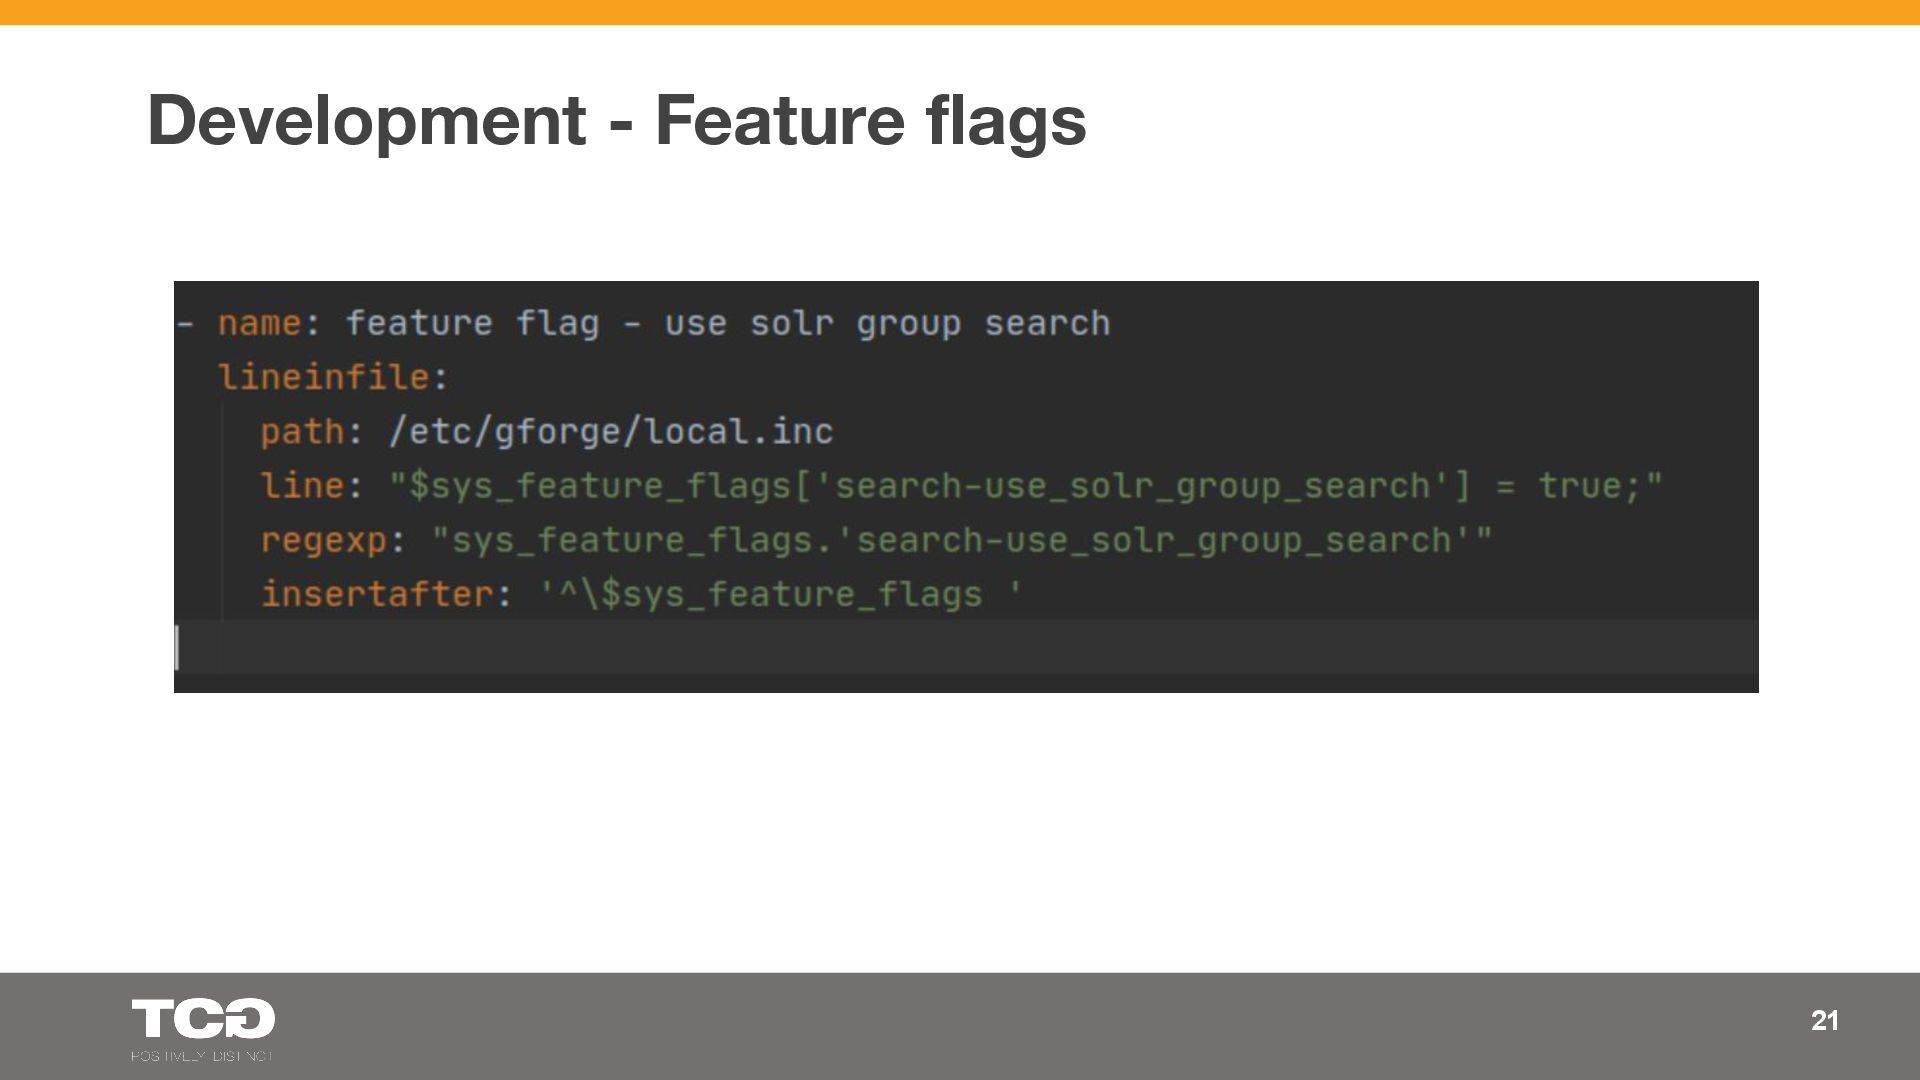The height and width of the screenshot is (1080, 1920).
Task: Click the text cursor on empty code line
Action: [178, 647]
